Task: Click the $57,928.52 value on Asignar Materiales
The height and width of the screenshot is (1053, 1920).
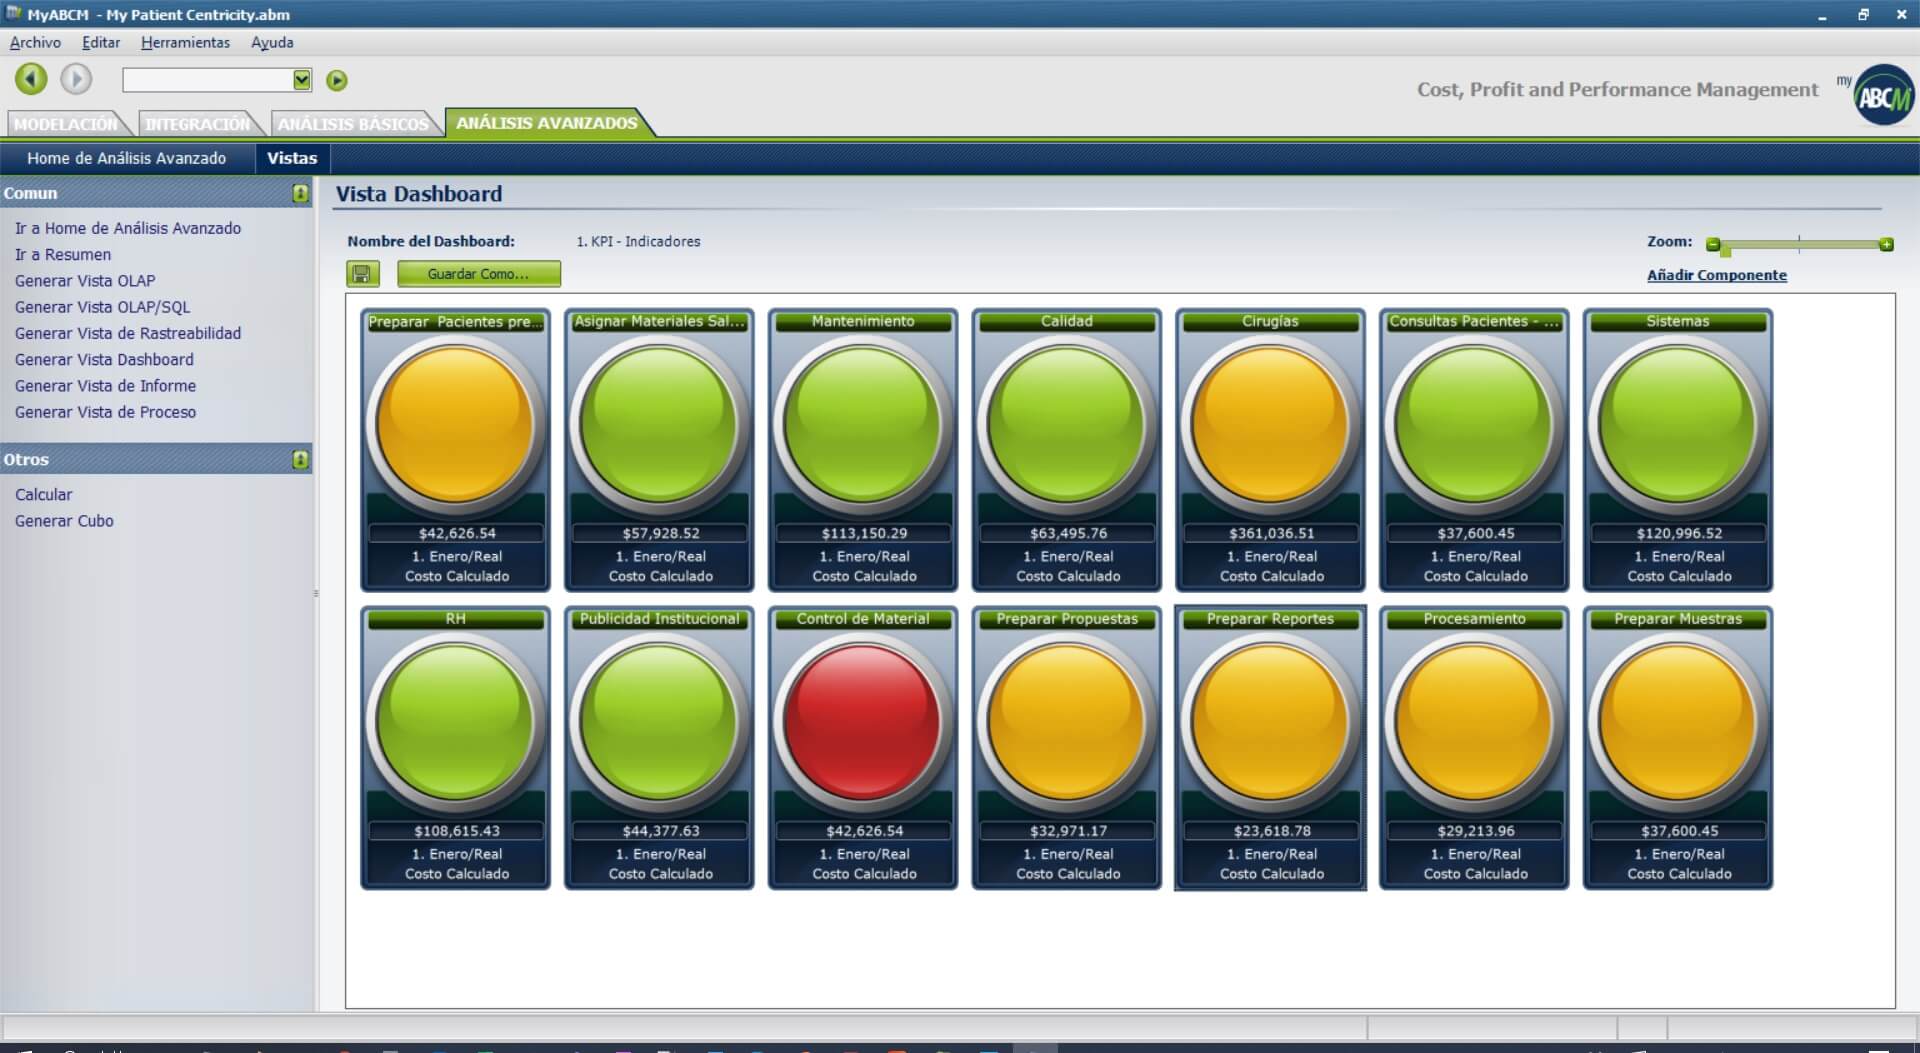Action: [660, 533]
